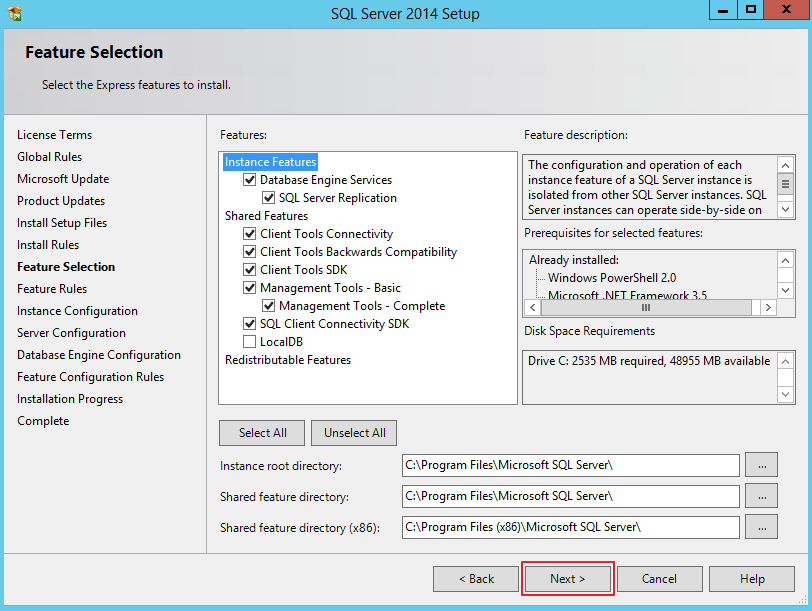Click the Unselect All button

(354, 433)
